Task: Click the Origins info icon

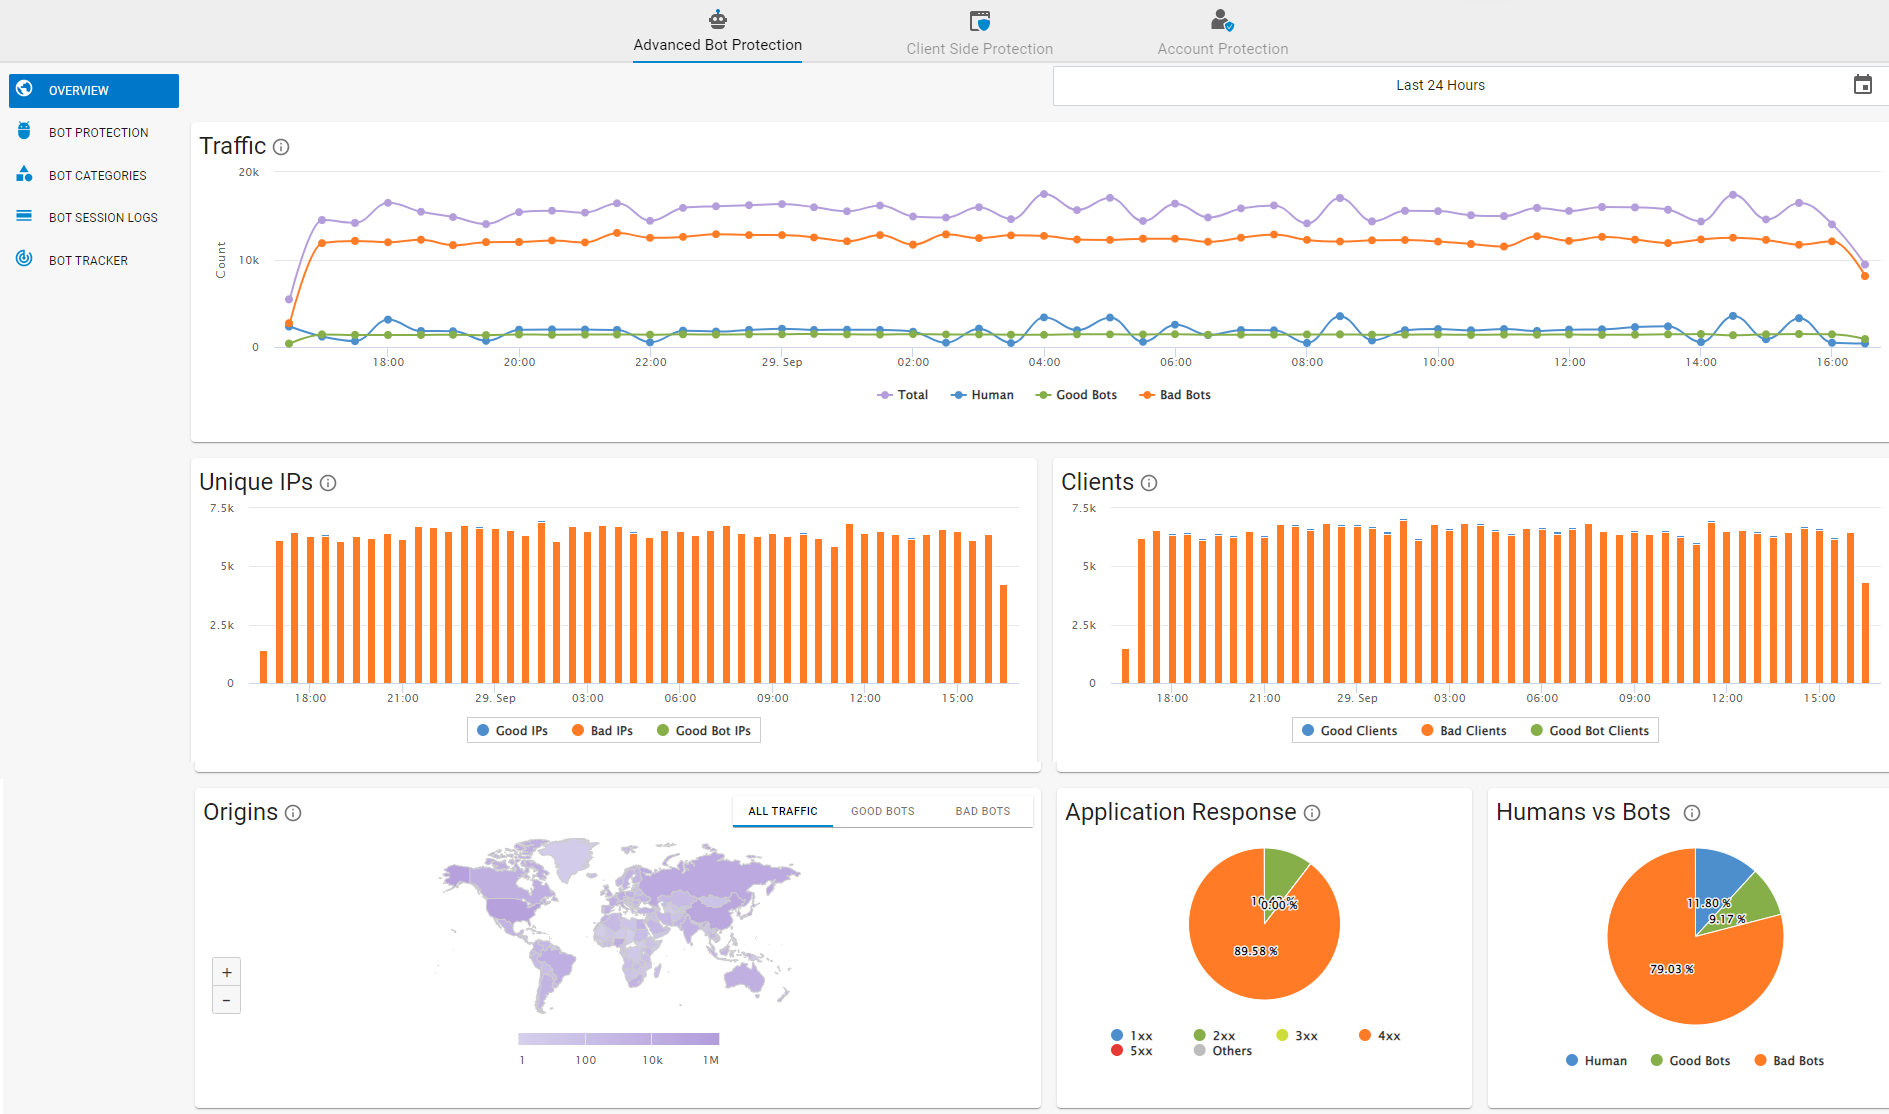Action: point(293,813)
